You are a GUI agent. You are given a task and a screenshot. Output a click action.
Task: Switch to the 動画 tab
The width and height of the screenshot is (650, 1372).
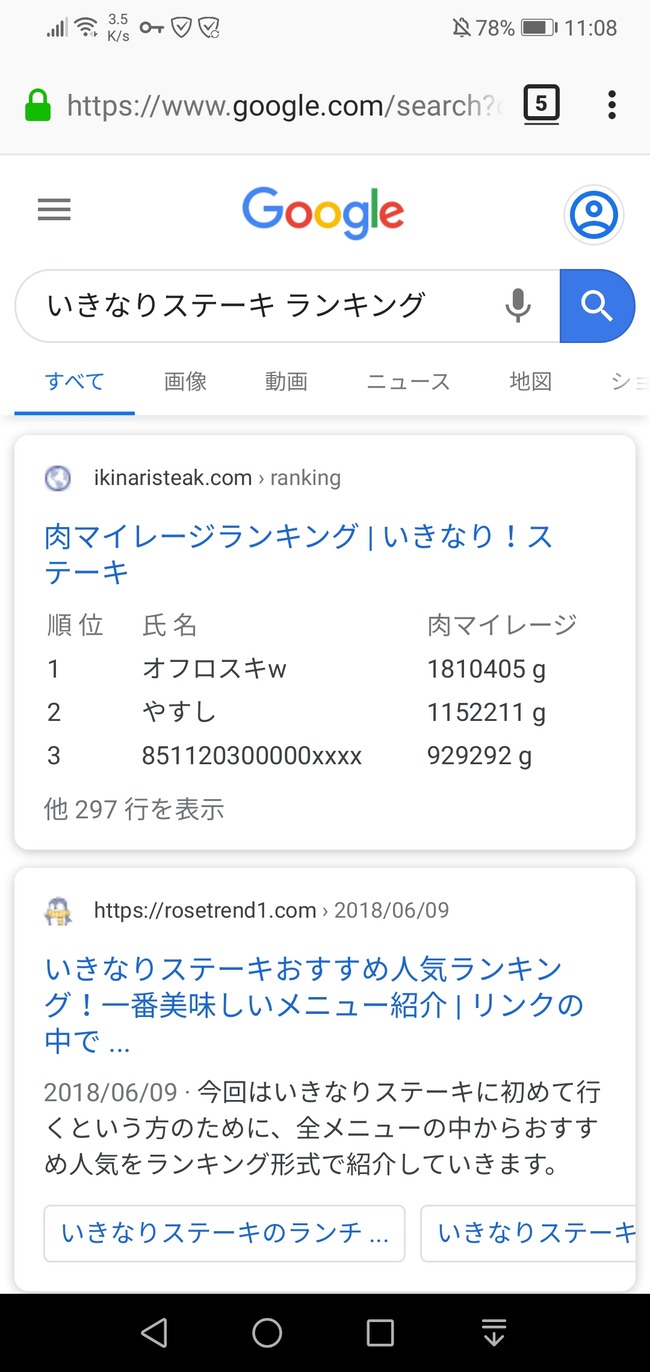coord(286,381)
